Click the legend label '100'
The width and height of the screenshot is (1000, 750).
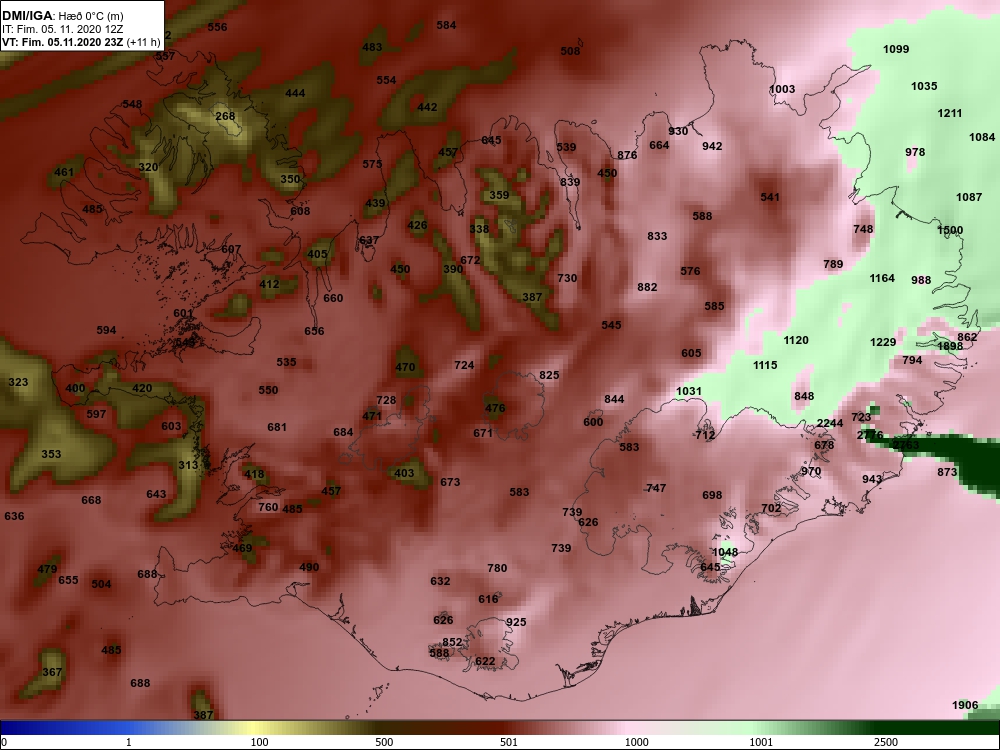pyautogui.click(x=259, y=742)
